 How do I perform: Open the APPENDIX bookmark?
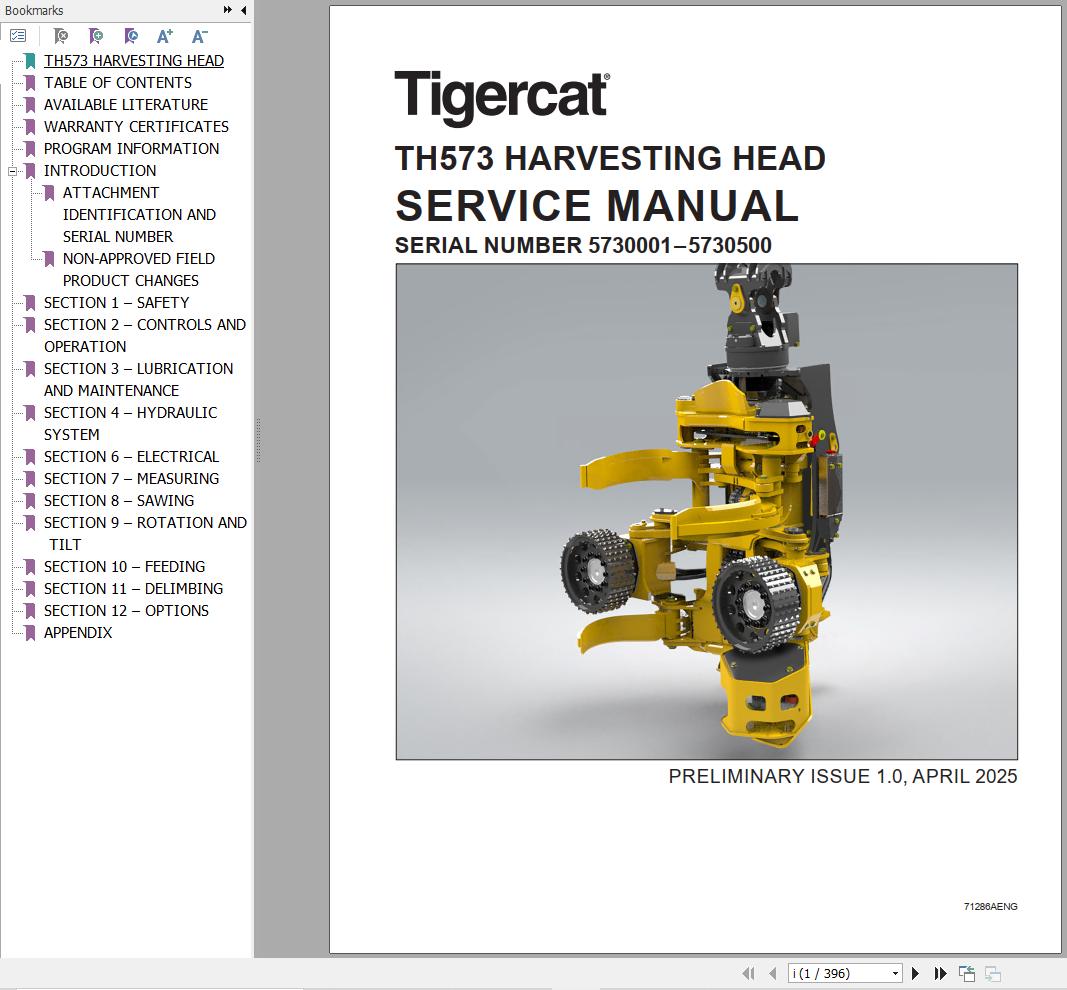pyautogui.click(x=77, y=632)
